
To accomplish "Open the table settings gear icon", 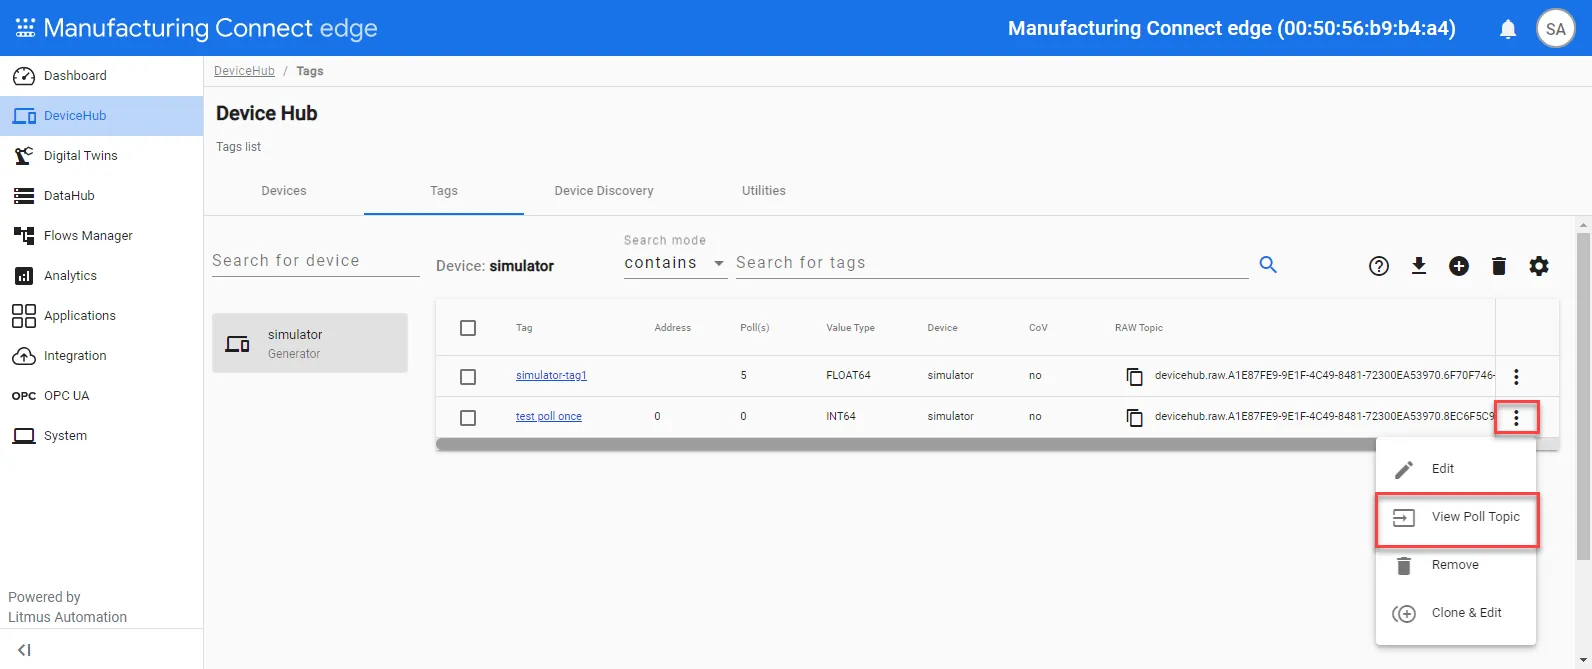I will 1539,266.
